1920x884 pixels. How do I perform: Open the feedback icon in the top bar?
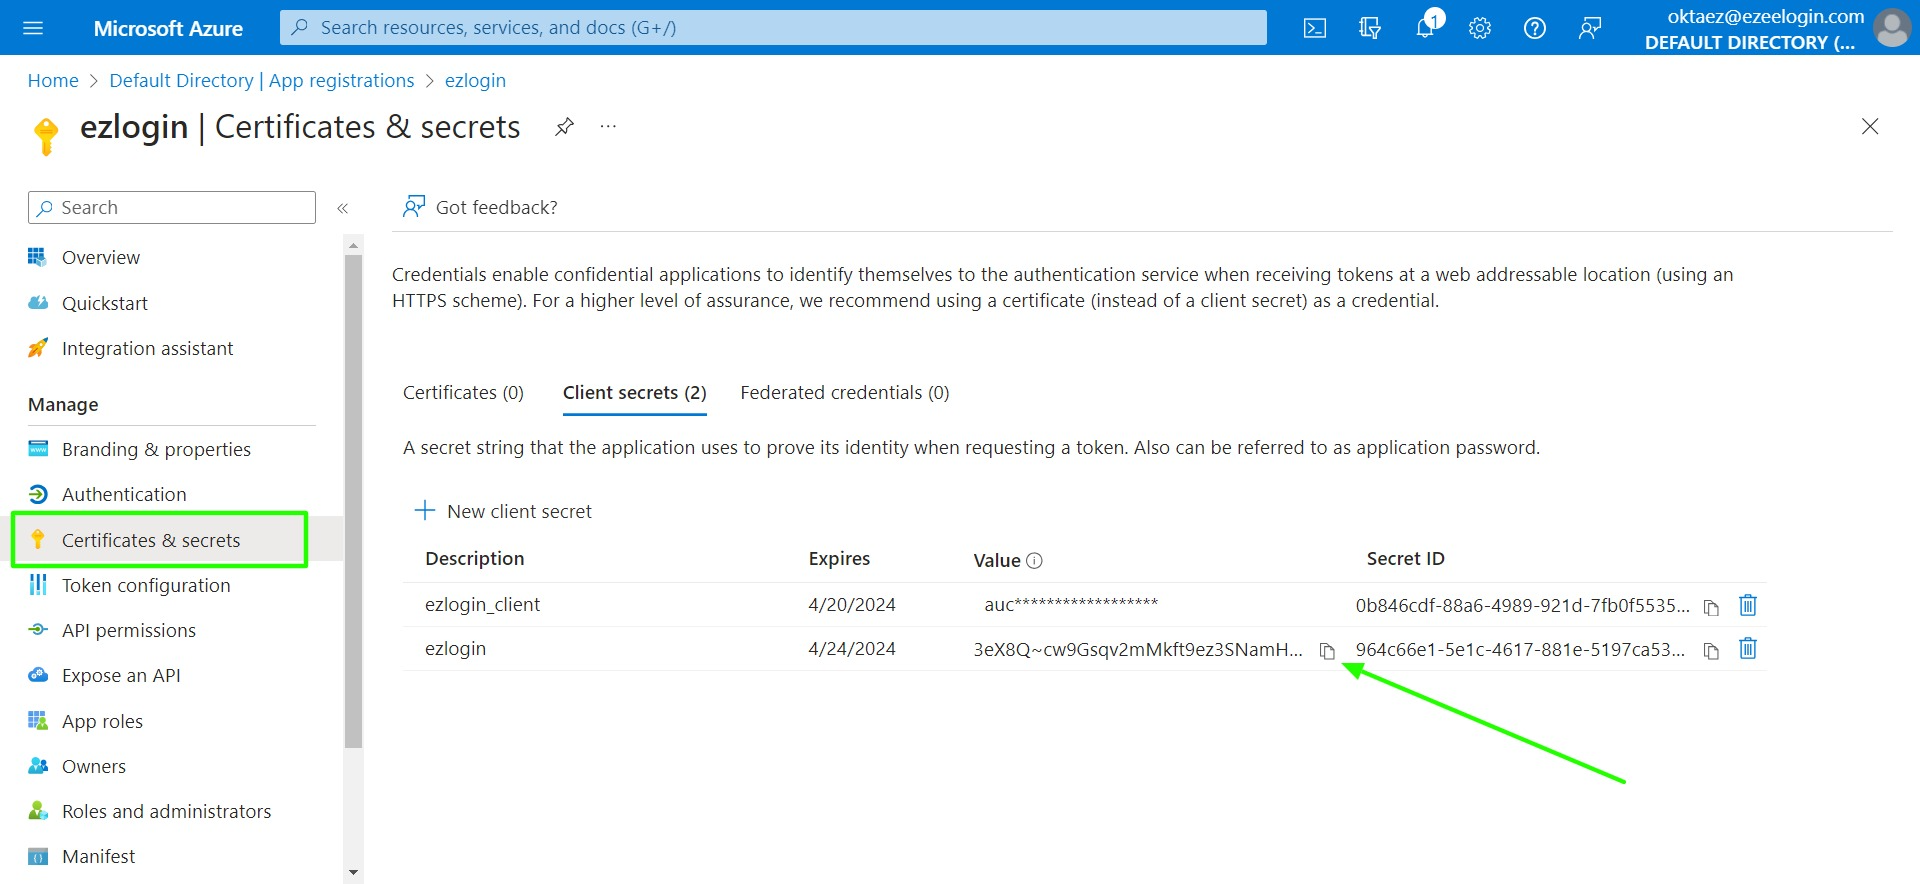coord(1590,28)
